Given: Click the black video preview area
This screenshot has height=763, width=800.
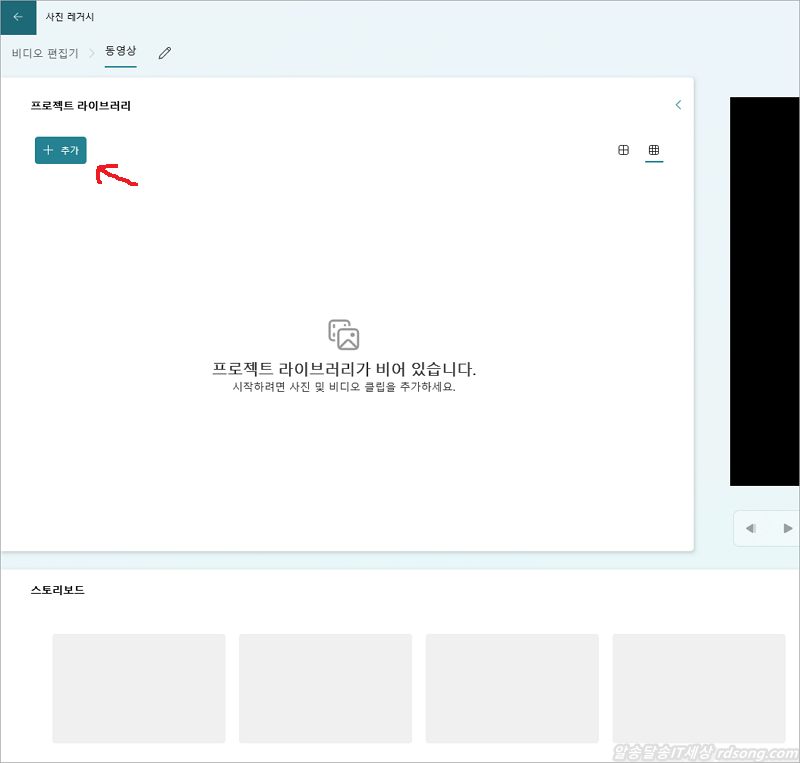Looking at the screenshot, I should coord(765,291).
